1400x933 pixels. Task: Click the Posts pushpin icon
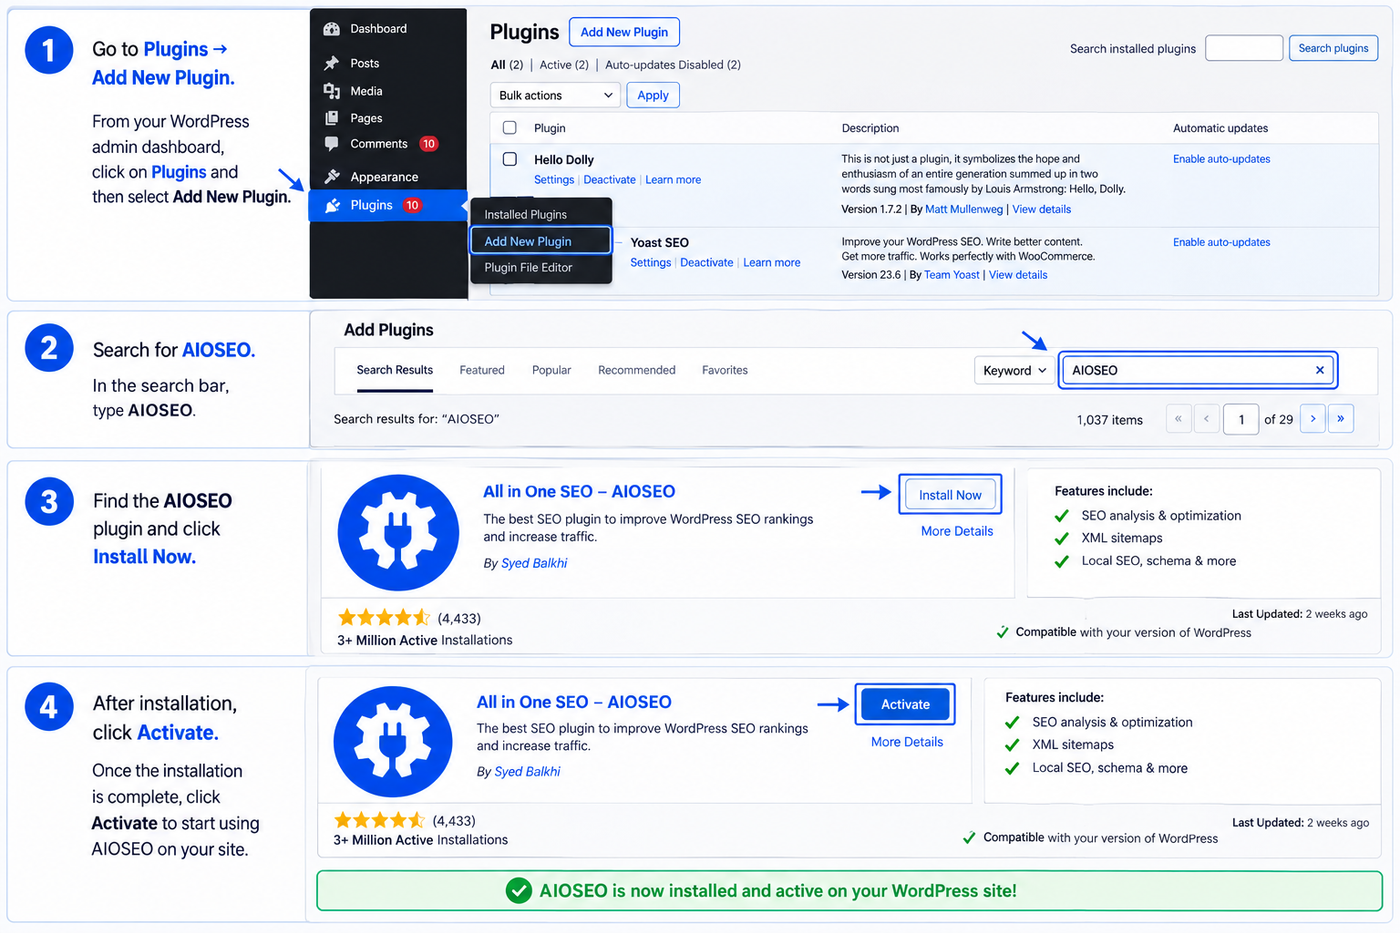(x=332, y=63)
